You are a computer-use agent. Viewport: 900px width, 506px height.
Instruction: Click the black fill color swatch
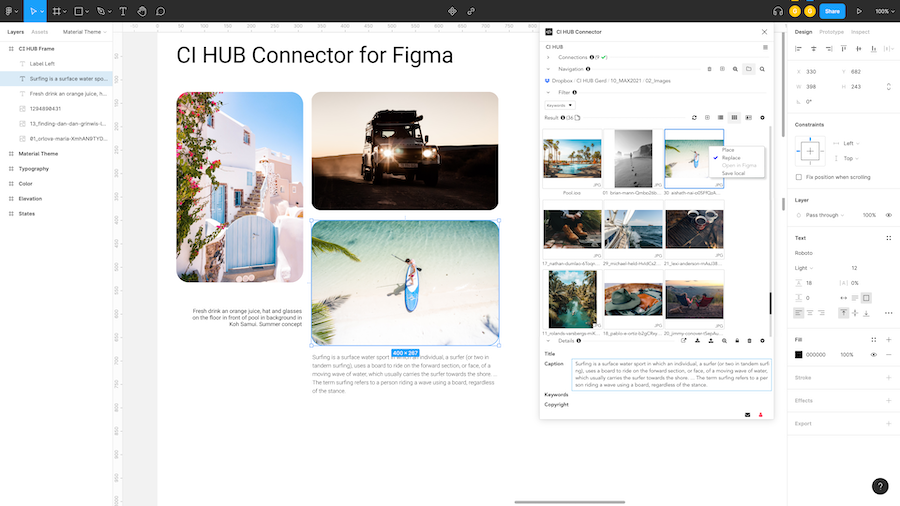tap(799, 354)
